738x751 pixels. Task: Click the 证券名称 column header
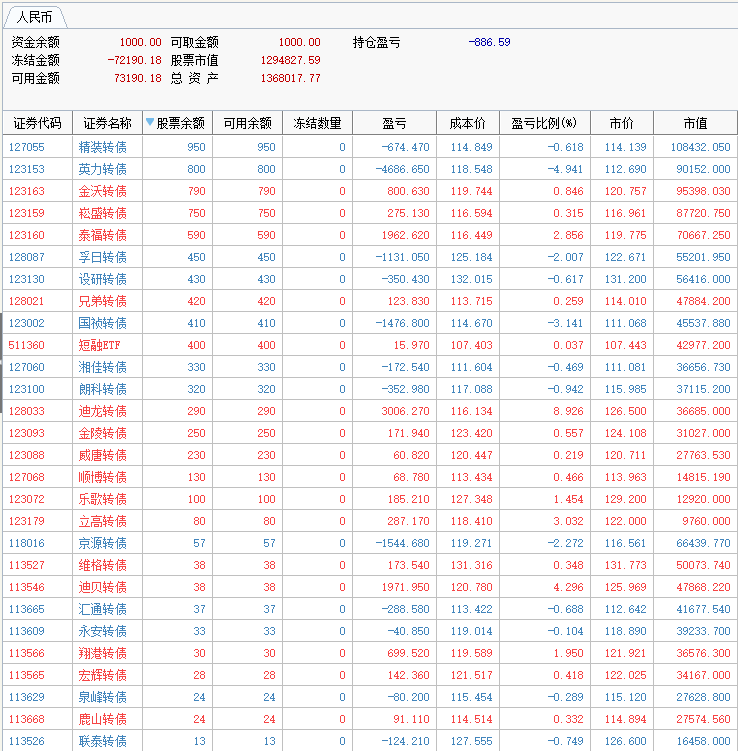coord(107,123)
